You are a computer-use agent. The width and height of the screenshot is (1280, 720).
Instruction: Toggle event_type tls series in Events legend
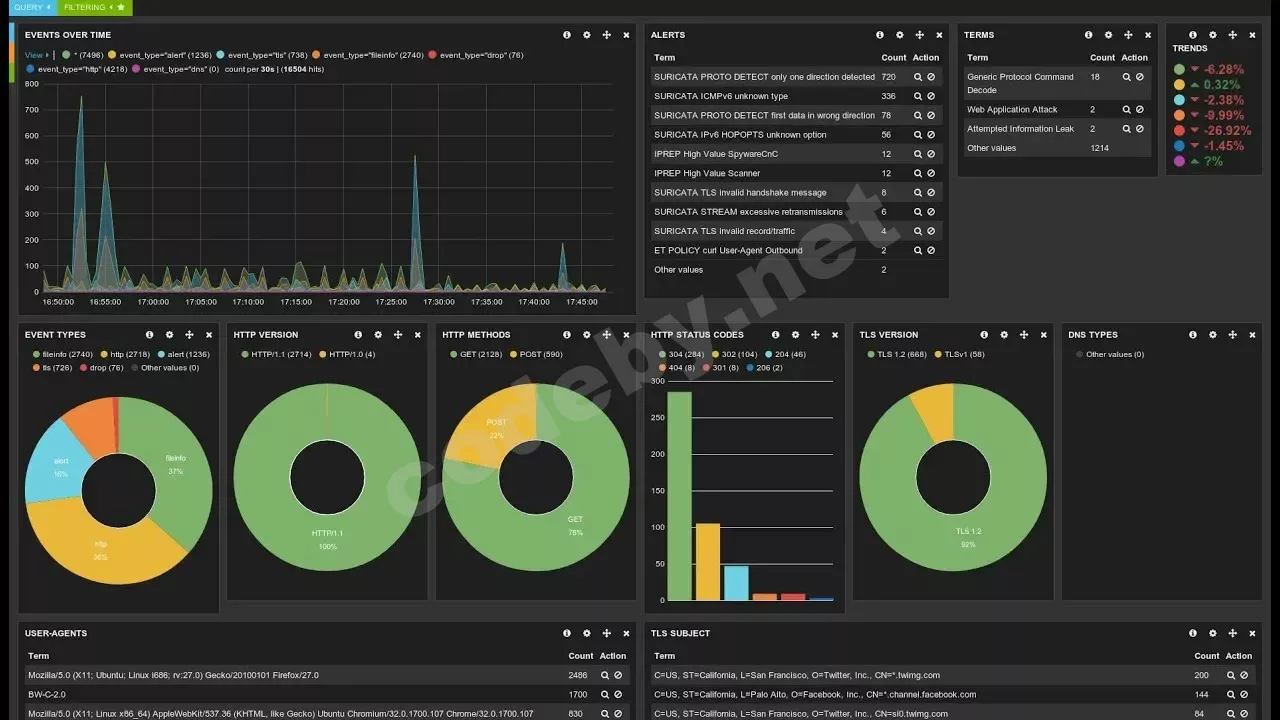click(x=262, y=55)
